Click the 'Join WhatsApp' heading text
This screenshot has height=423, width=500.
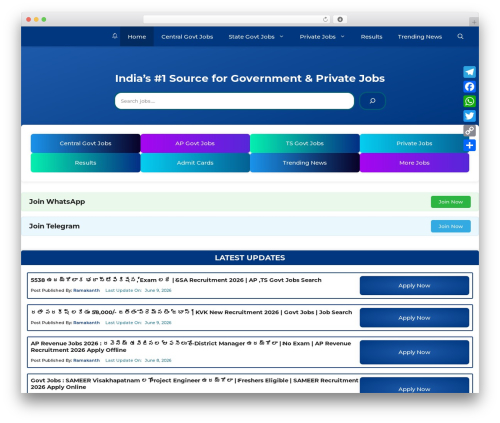pos(57,201)
